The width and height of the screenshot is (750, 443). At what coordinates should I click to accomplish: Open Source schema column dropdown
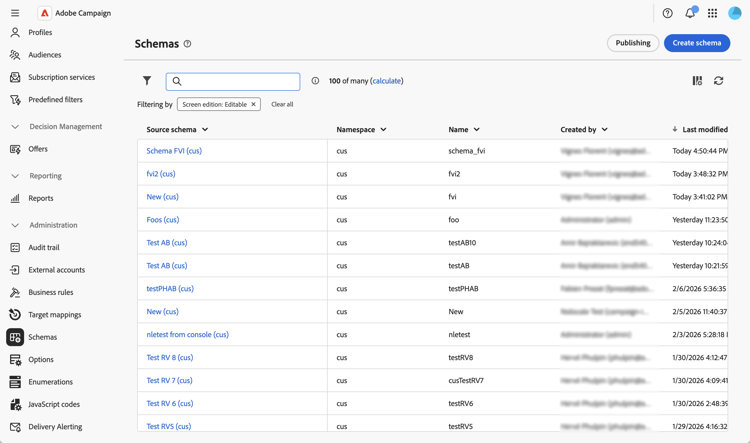[x=205, y=129]
